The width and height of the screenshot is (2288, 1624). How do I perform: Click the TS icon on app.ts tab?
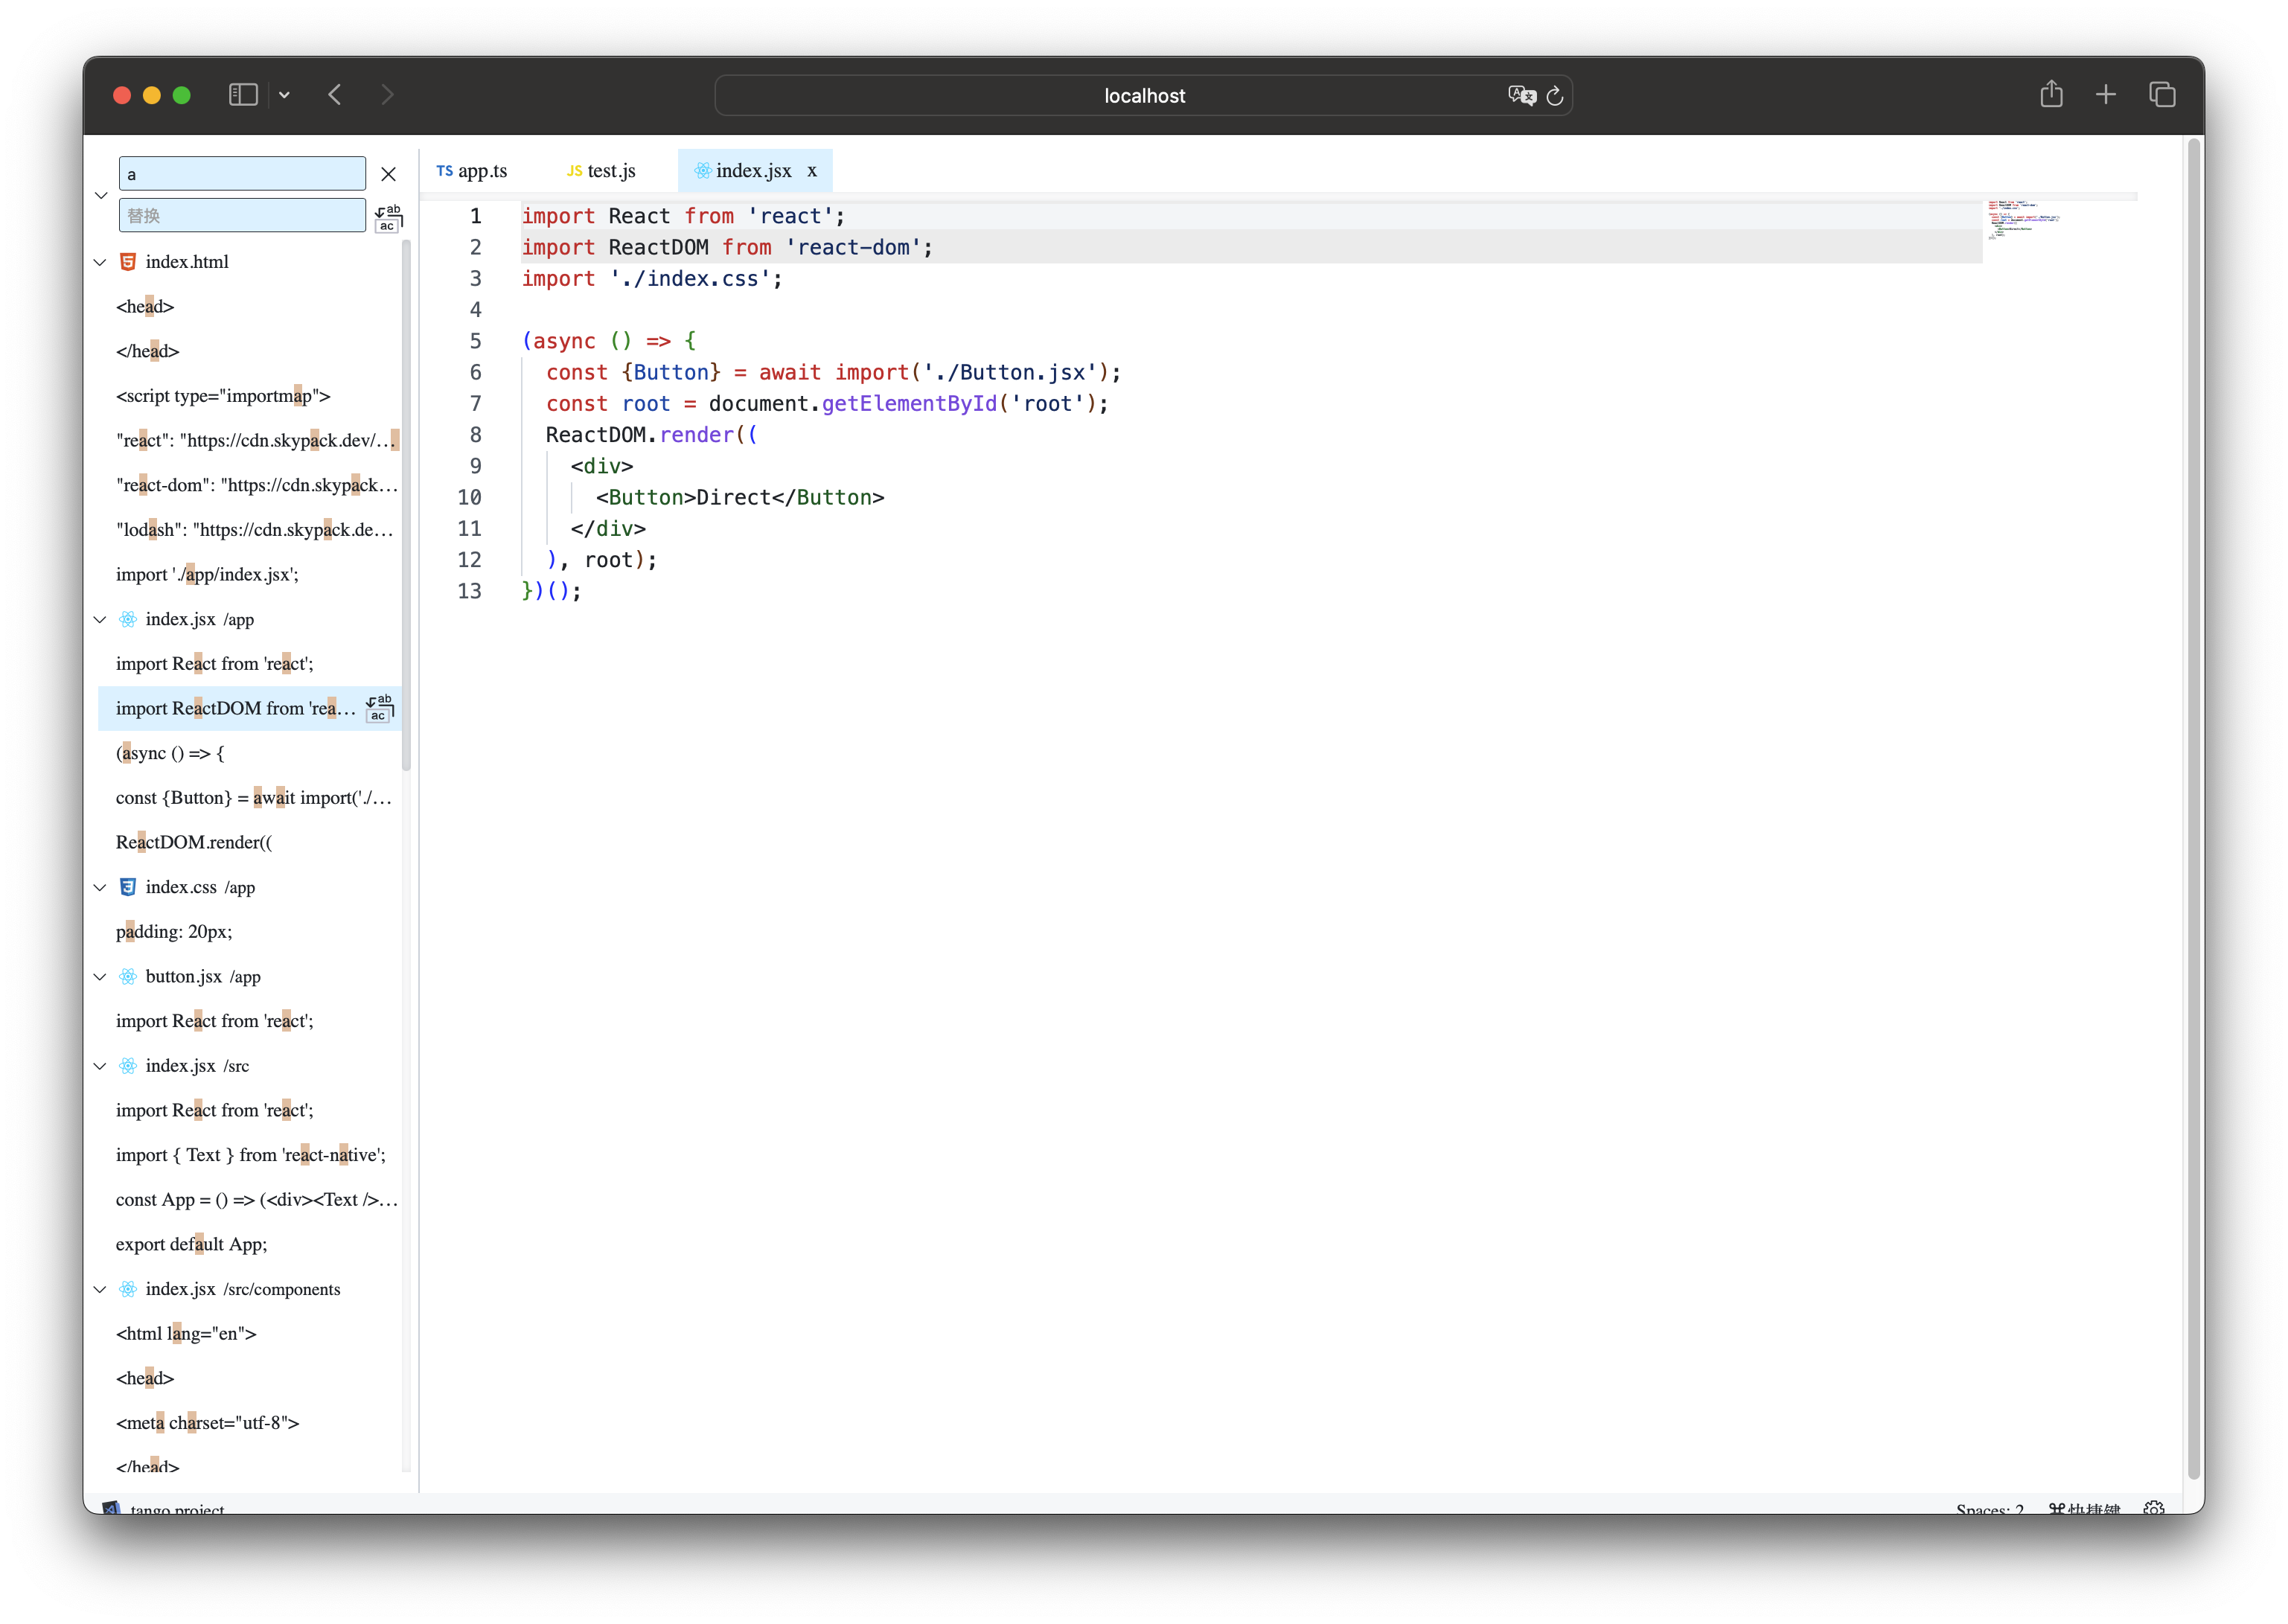pyautogui.click(x=445, y=171)
